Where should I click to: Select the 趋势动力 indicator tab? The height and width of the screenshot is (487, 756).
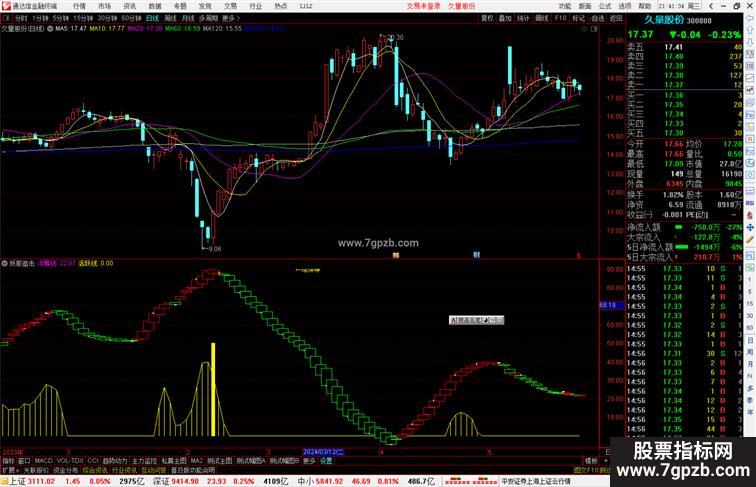tap(115, 461)
